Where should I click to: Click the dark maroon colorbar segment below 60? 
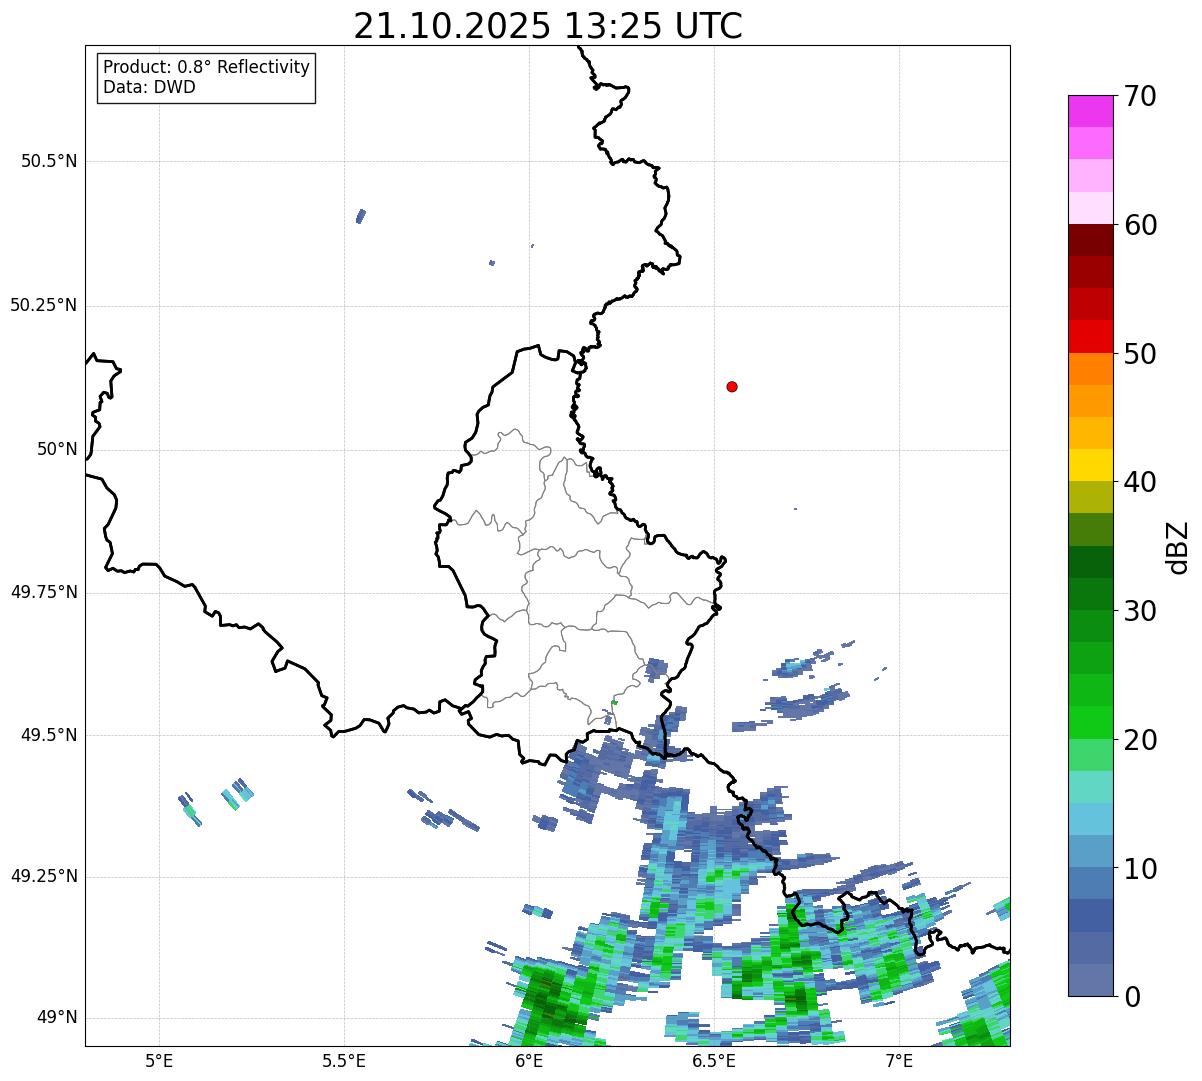coord(1090,240)
